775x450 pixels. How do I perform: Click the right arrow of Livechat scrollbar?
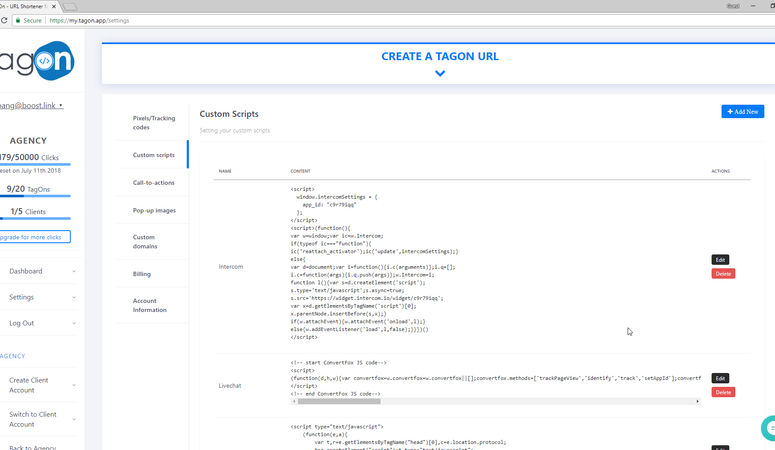click(697, 402)
